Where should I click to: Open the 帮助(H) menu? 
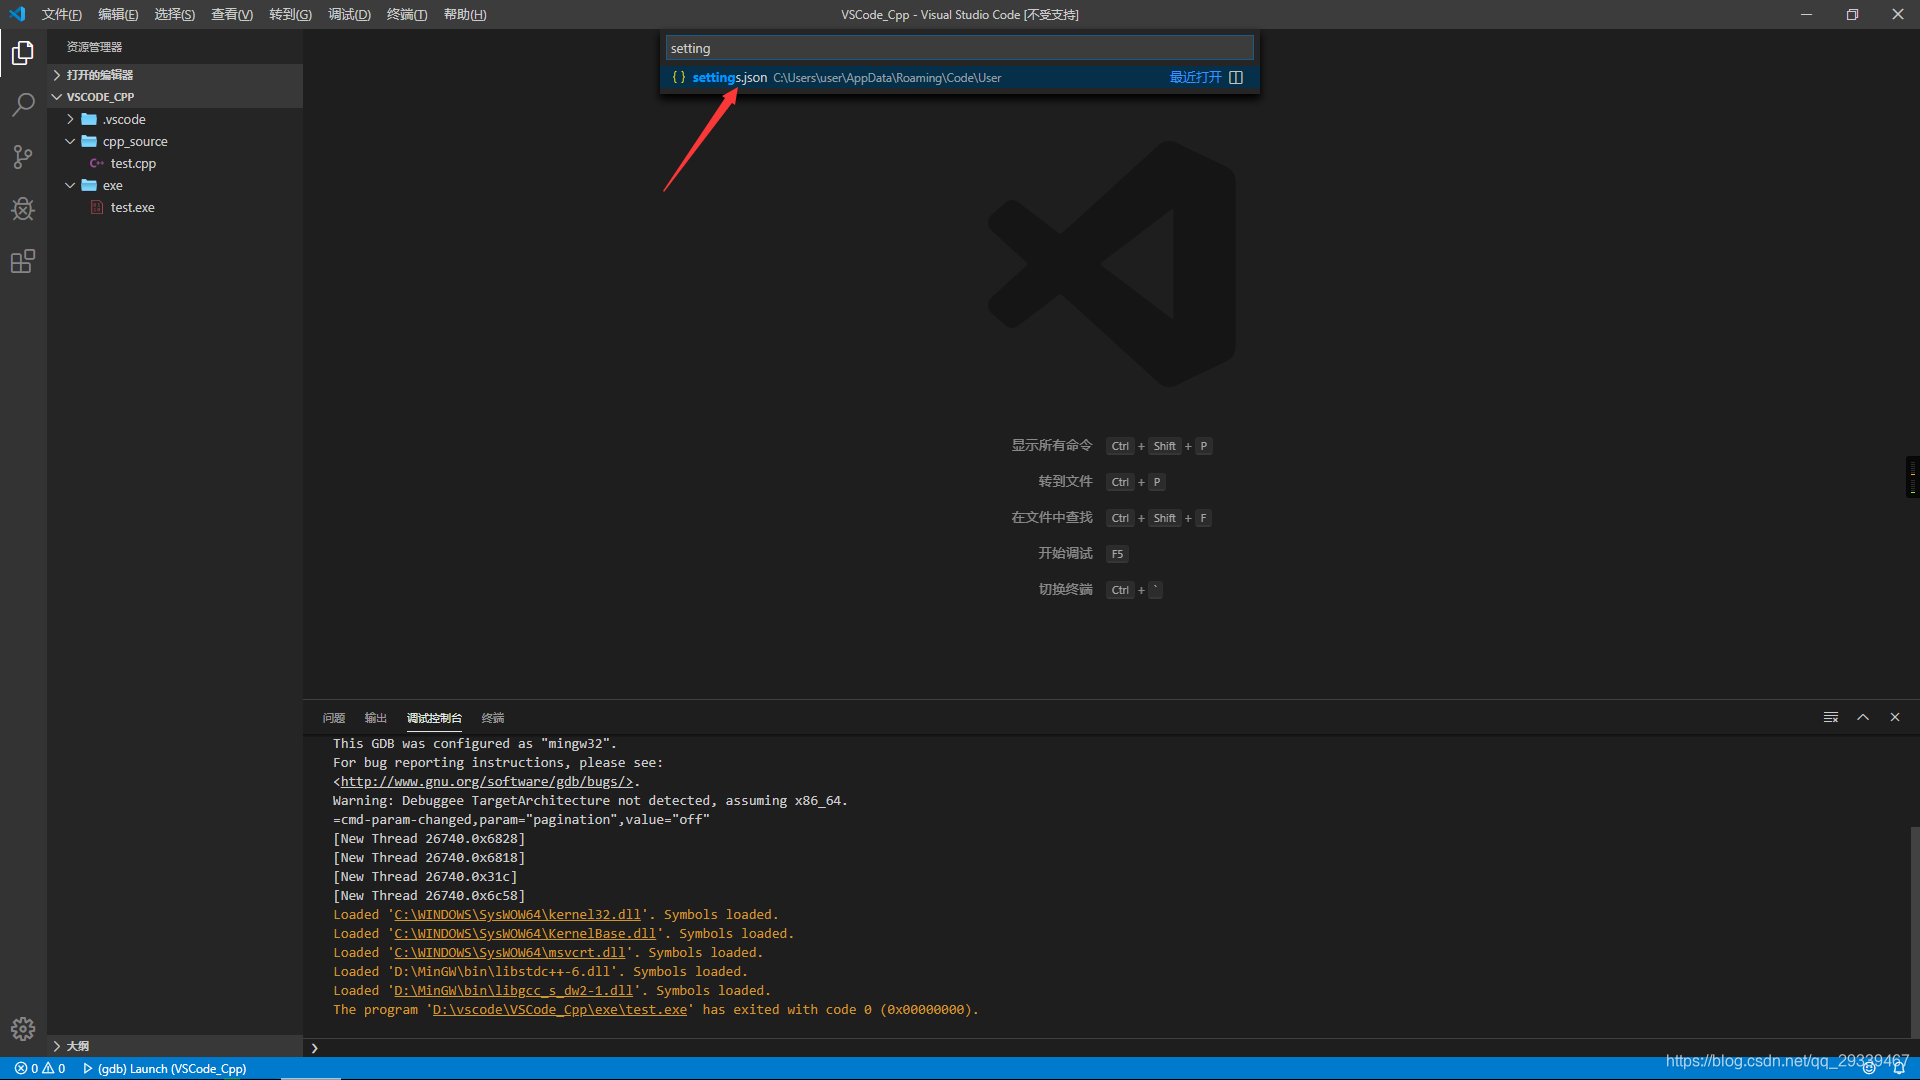465,14
